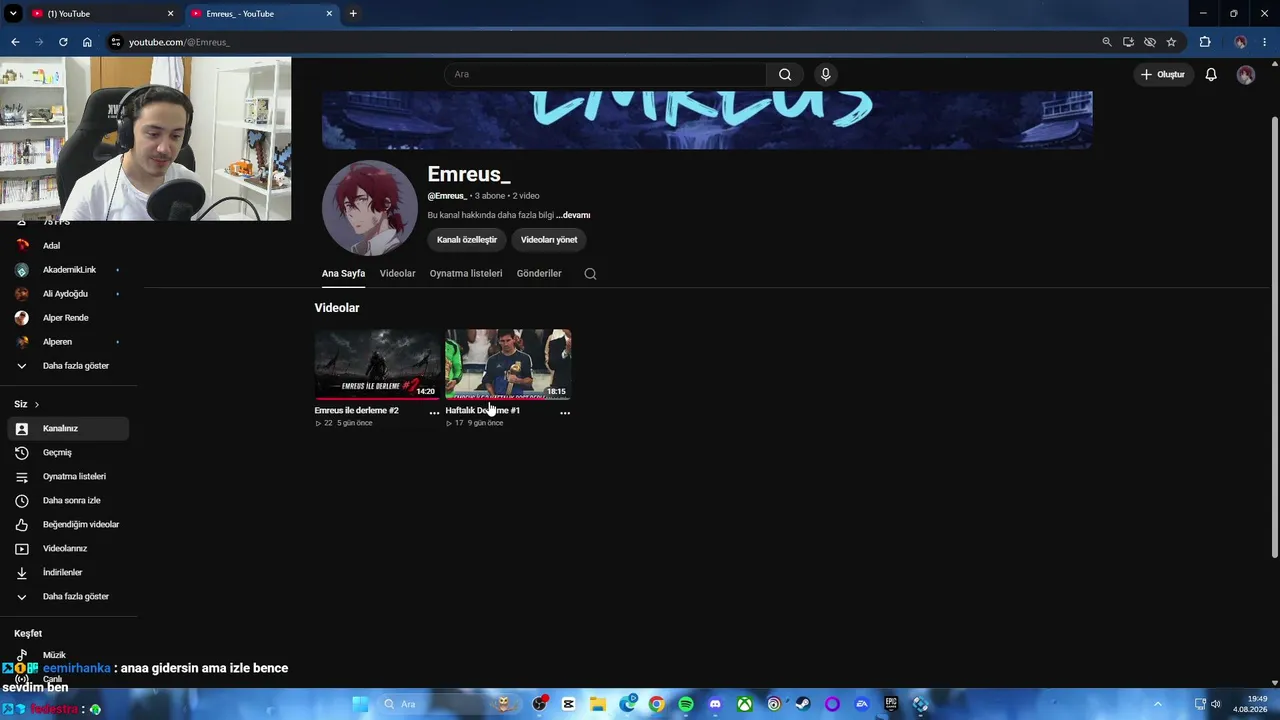Focus the YouTube 'Ara' search field
This screenshot has width=1280, height=720.
605,74
